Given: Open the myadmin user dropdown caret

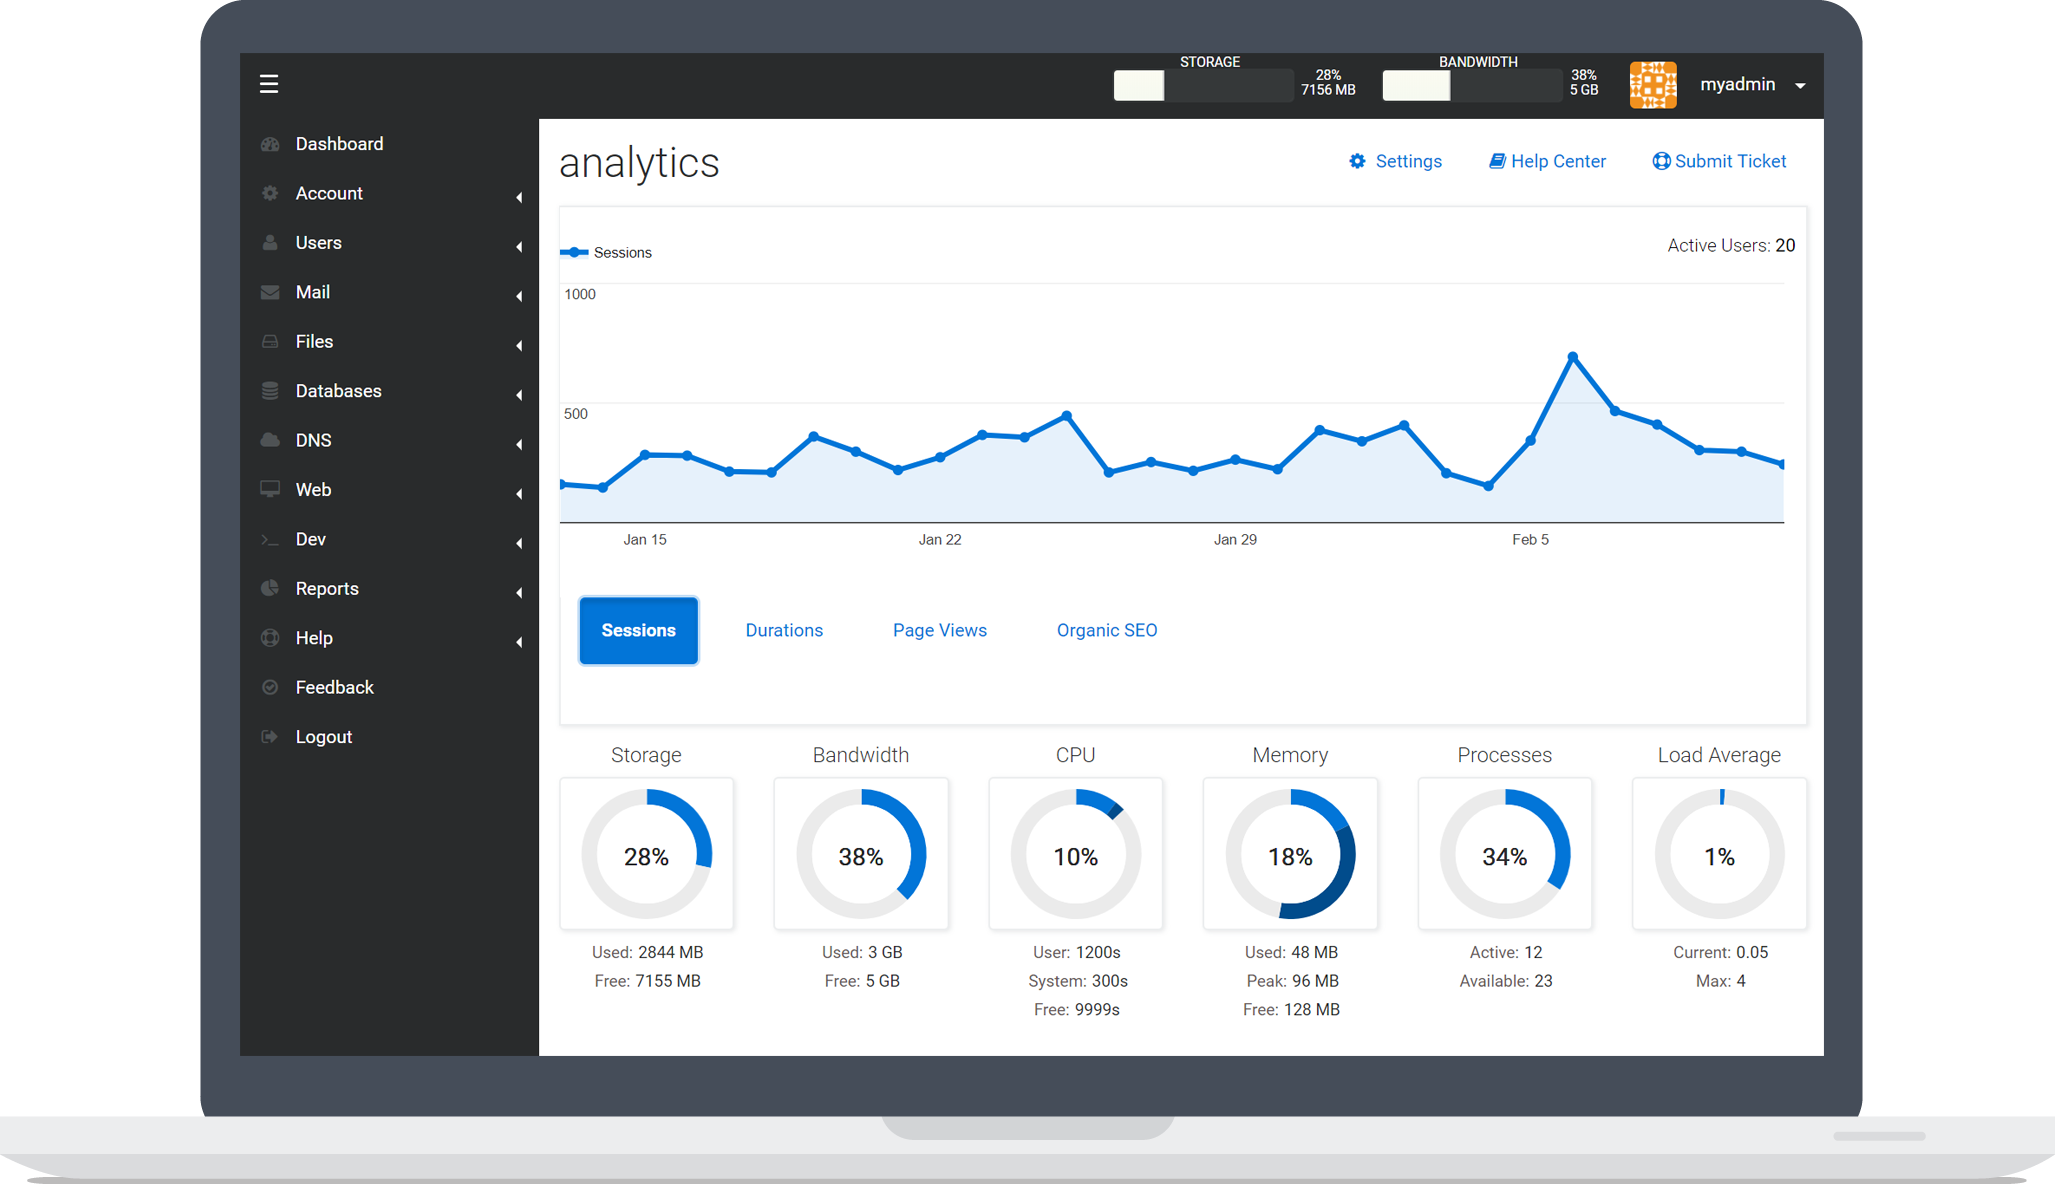Looking at the screenshot, I should click(x=1800, y=86).
